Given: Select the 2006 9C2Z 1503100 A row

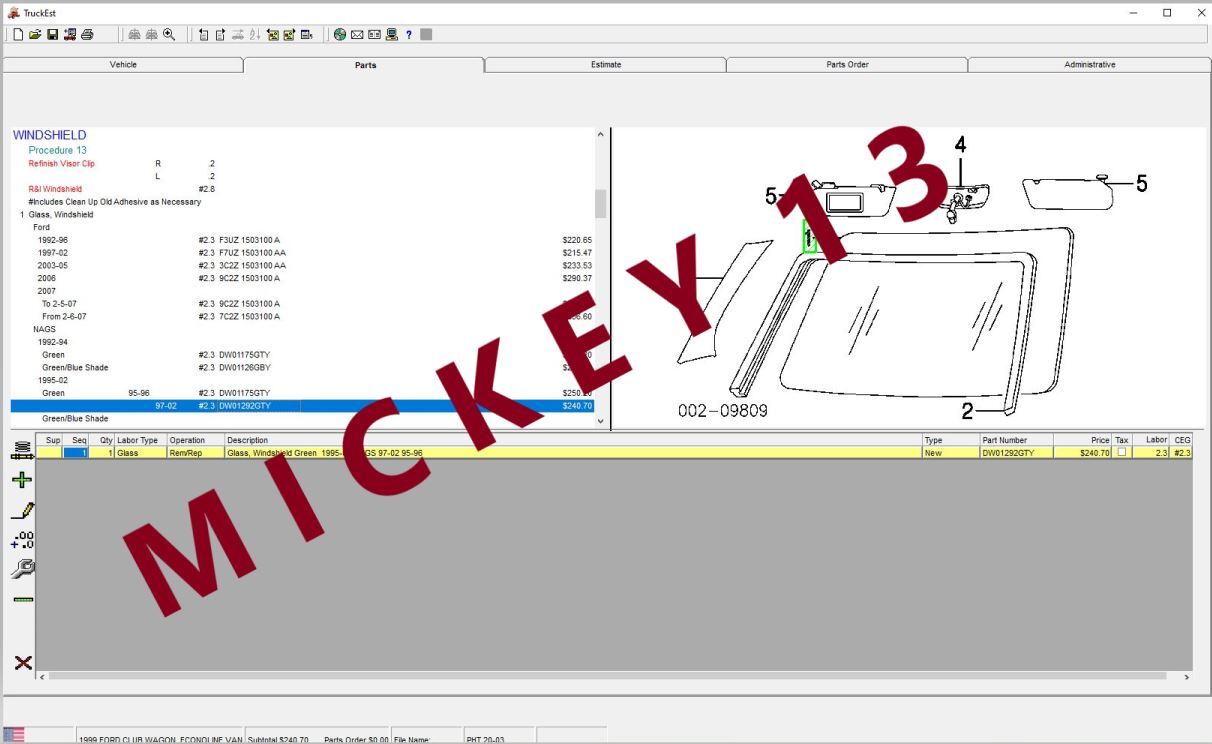Looking at the screenshot, I should (302, 278).
